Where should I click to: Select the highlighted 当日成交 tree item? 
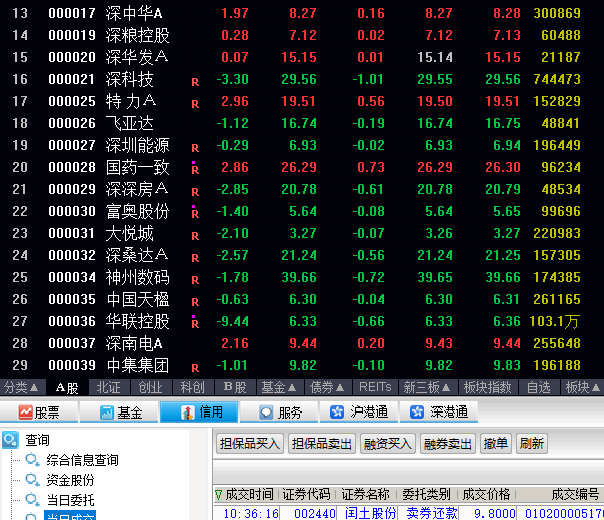coord(70,515)
